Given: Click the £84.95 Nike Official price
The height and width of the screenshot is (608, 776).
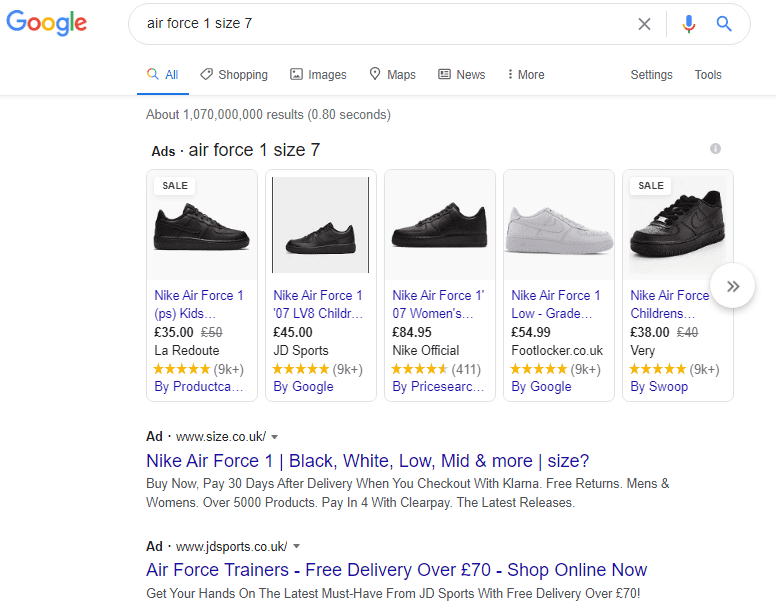Looking at the screenshot, I should [412, 332].
